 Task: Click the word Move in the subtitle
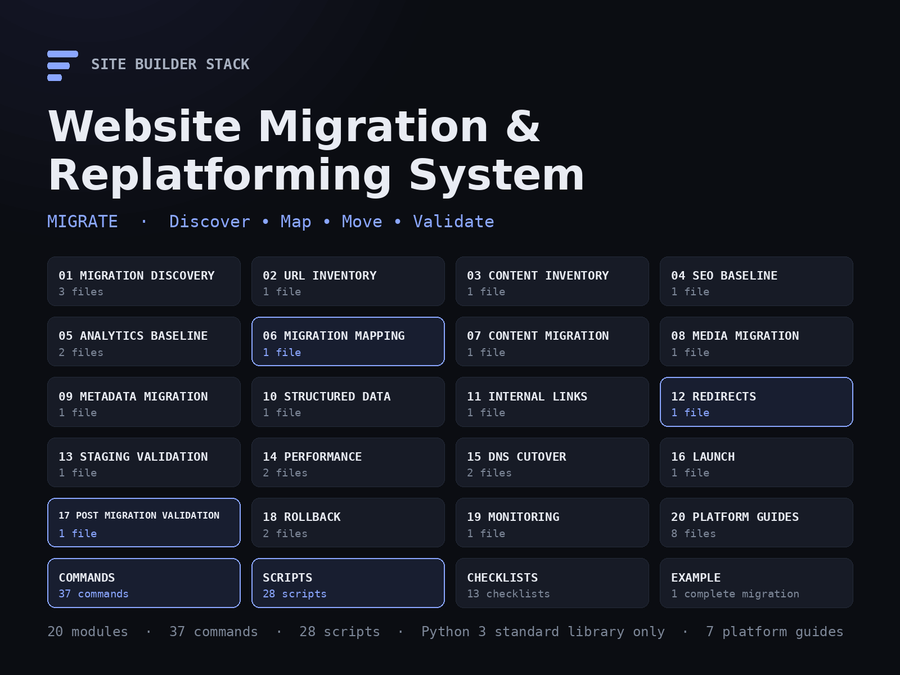pos(362,222)
